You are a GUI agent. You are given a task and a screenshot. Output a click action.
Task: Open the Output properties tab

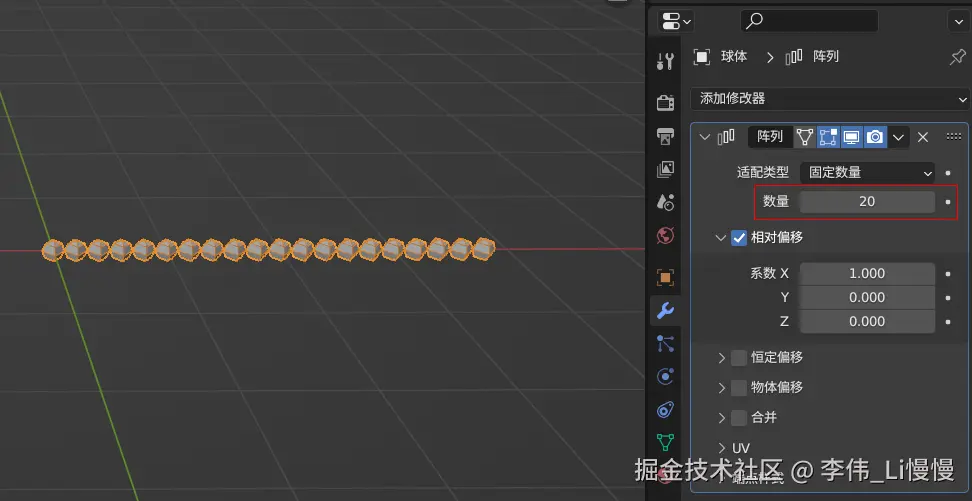click(665, 136)
